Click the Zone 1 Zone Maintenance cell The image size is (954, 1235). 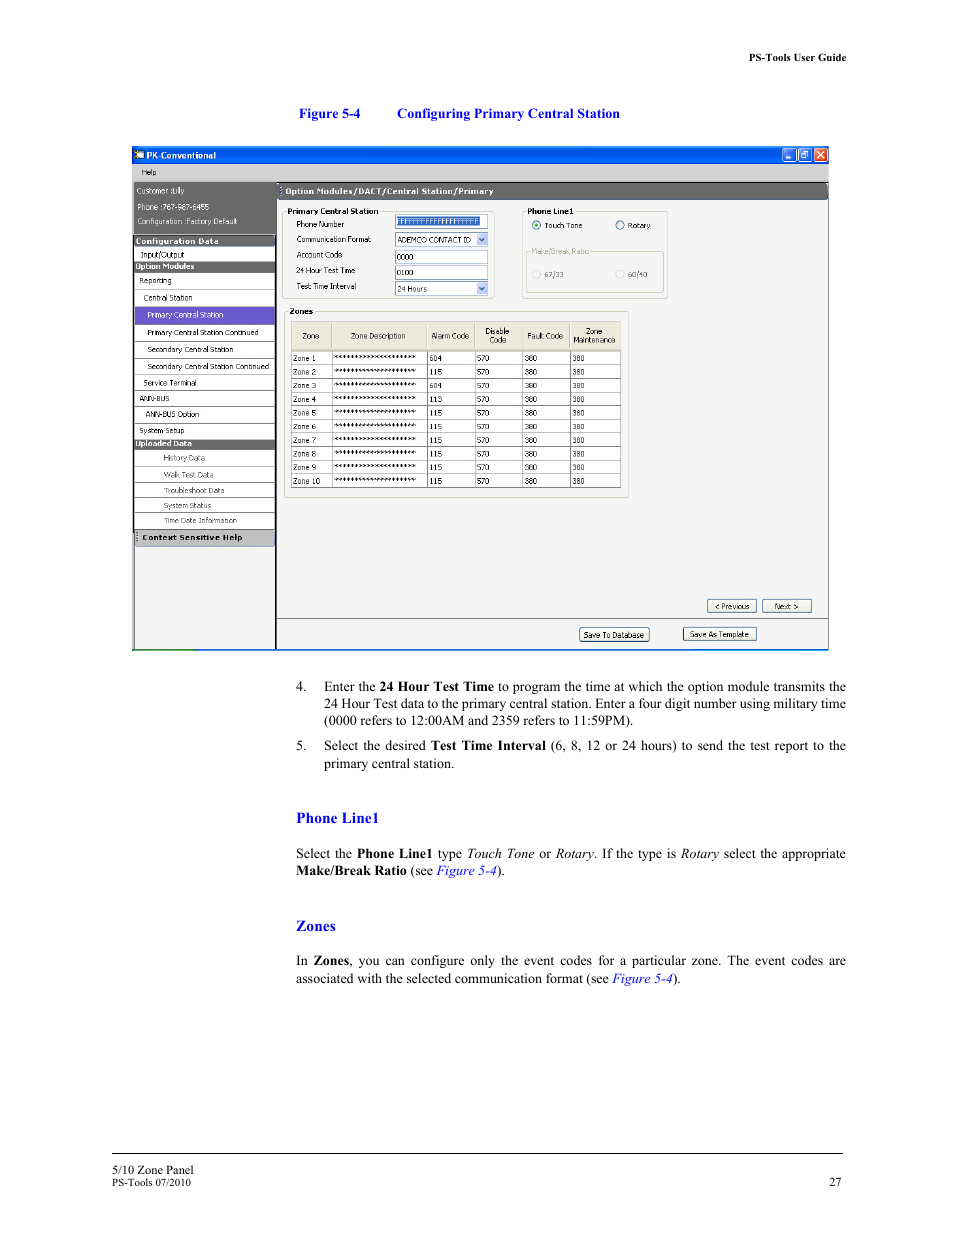pyautogui.click(x=595, y=358)
